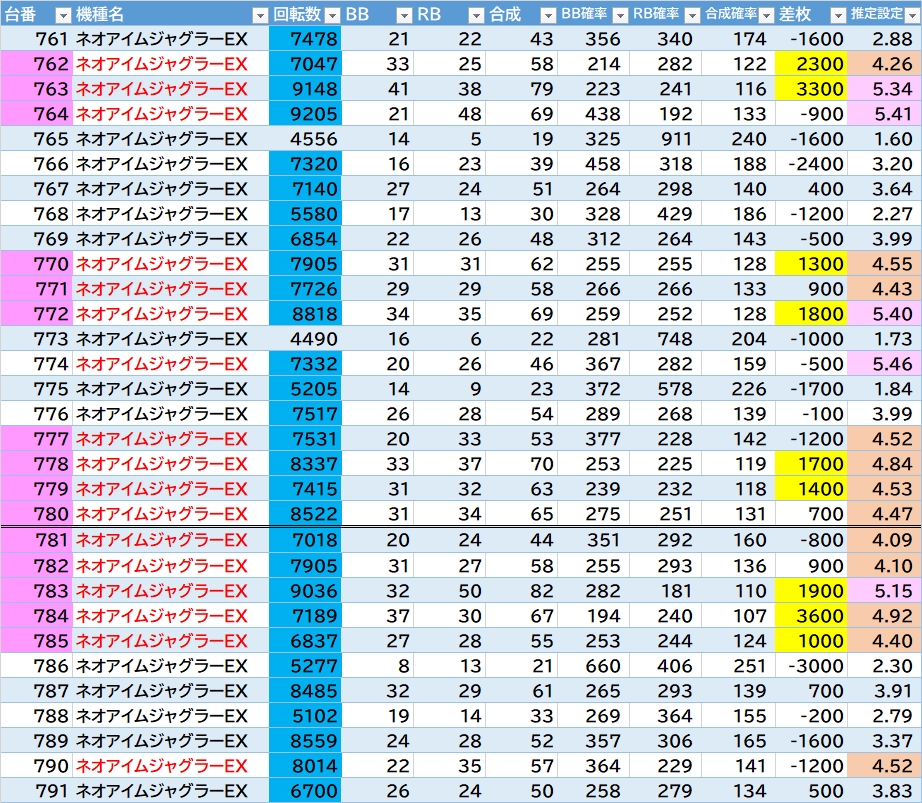Screen dimensions: 922x803
Task: Select yellow 差枚 cell 1000
Action: click(x=811, y=641)
